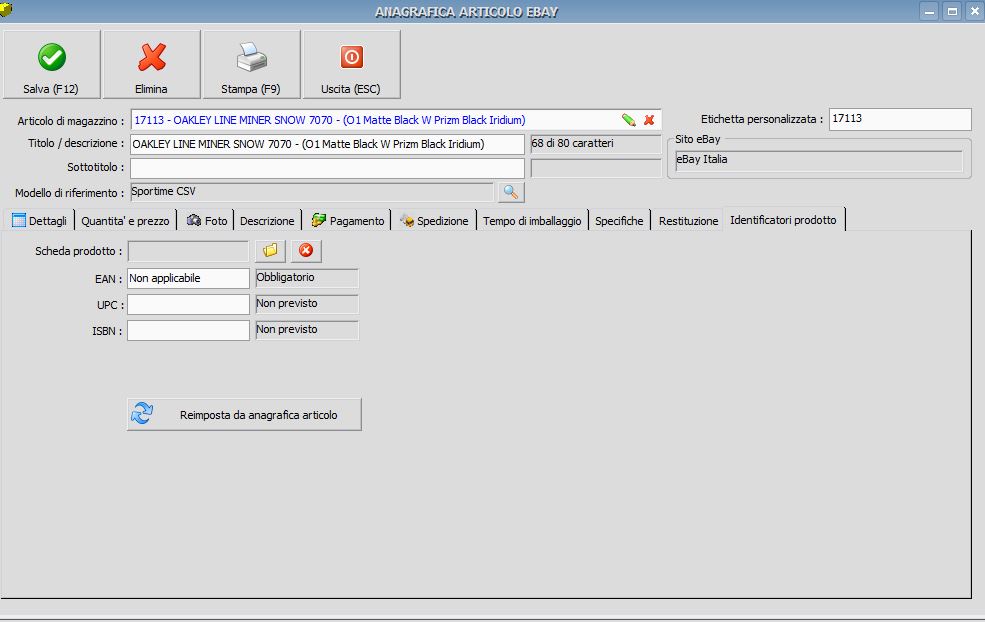Click the green pencil edit article icon
This screenshot has width=985, height=622.
628,120
